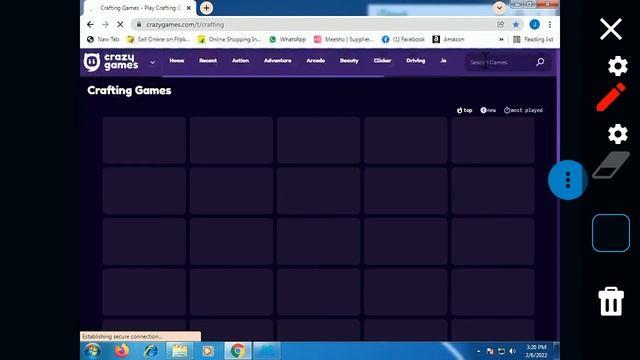
Task: Open a new browser tab
Action: [207, 8]
